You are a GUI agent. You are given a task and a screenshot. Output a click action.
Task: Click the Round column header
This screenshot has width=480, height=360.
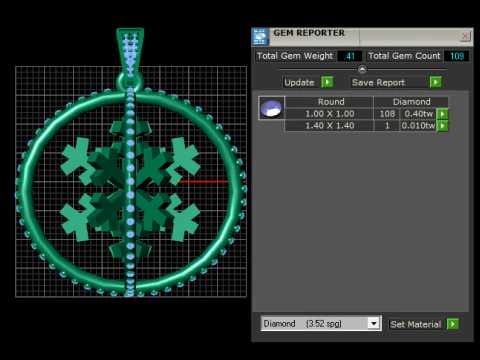(330, 102)
